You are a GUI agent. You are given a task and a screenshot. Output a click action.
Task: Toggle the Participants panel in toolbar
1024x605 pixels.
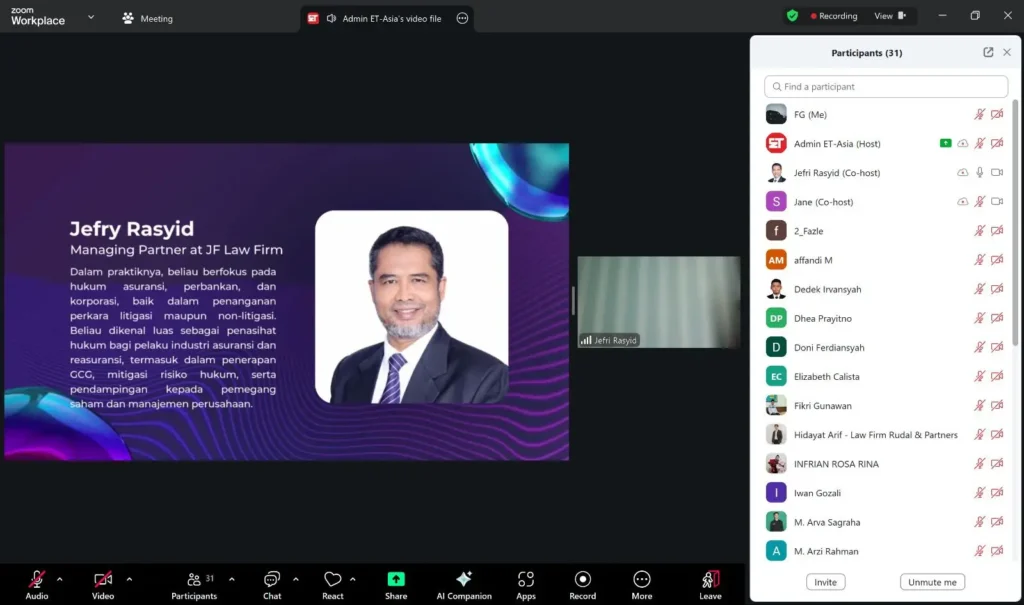pyautogui.click(x=195, y=580)
